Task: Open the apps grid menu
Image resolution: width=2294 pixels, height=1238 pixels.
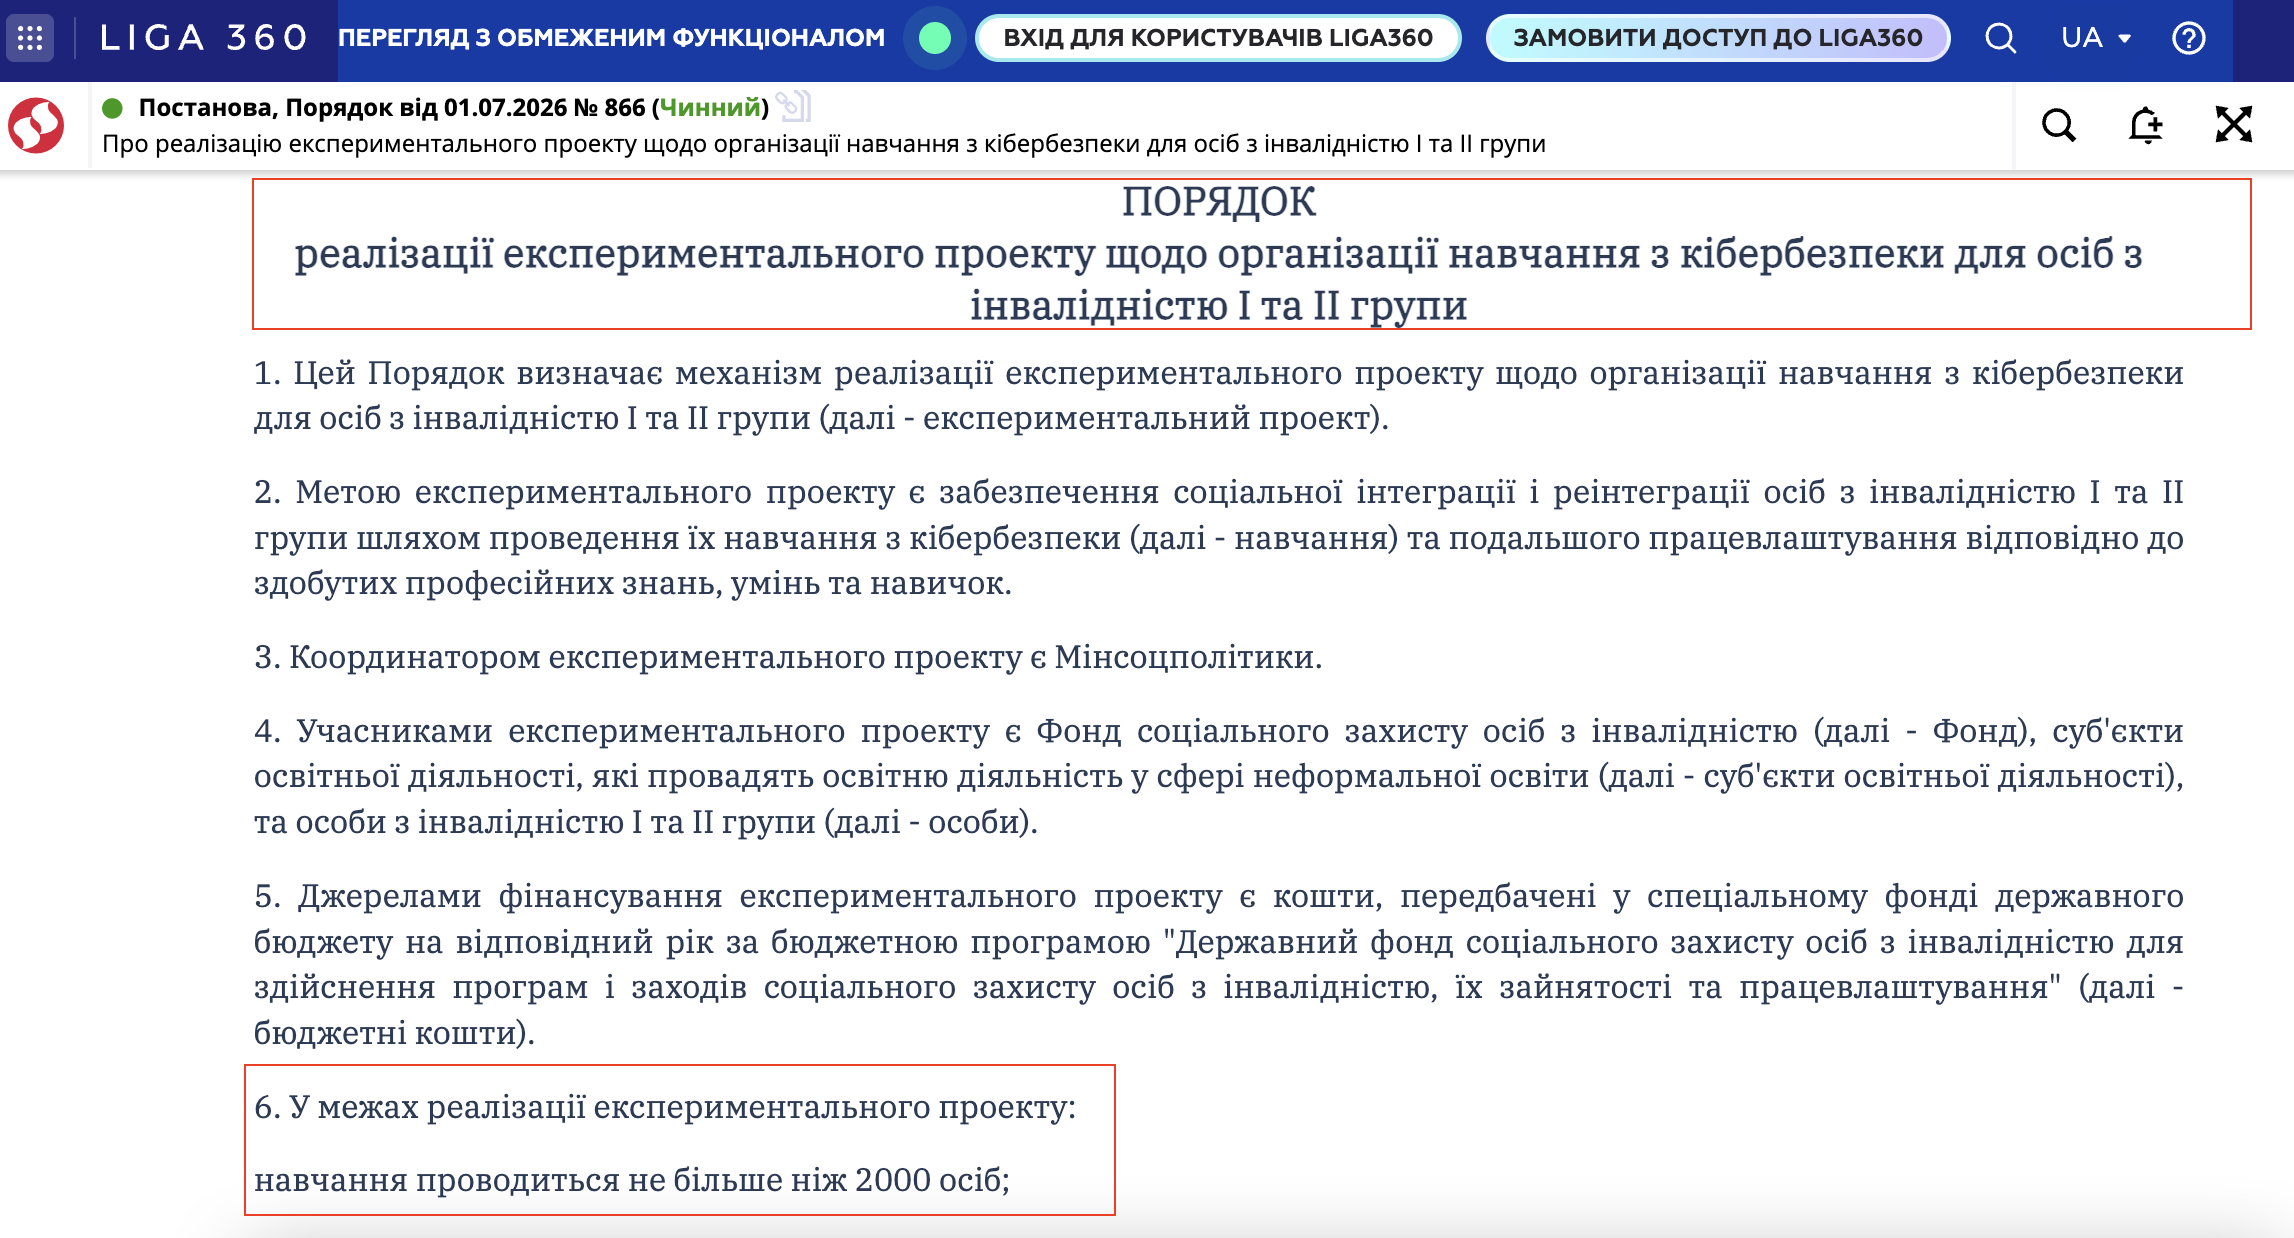Action: coord(30,38)
